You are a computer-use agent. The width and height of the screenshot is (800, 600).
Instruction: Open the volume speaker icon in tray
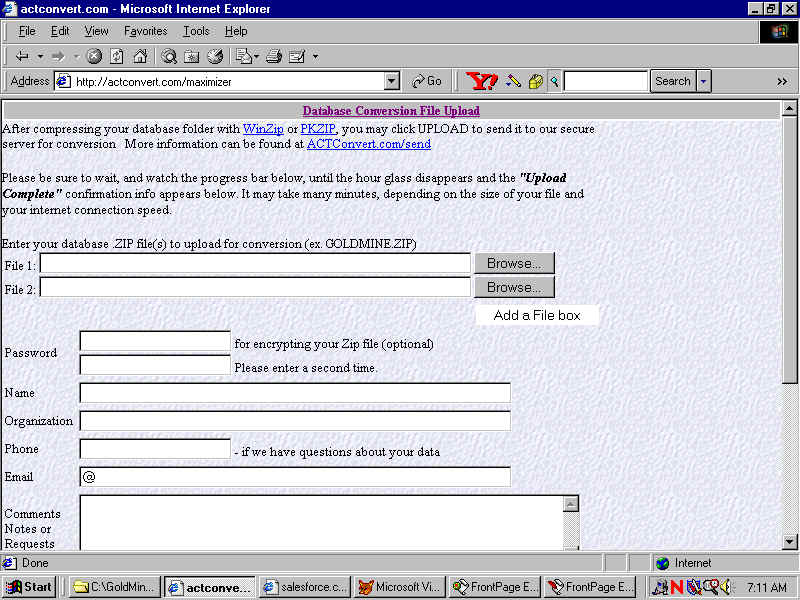pyautogui.click(x=725, y=587)
